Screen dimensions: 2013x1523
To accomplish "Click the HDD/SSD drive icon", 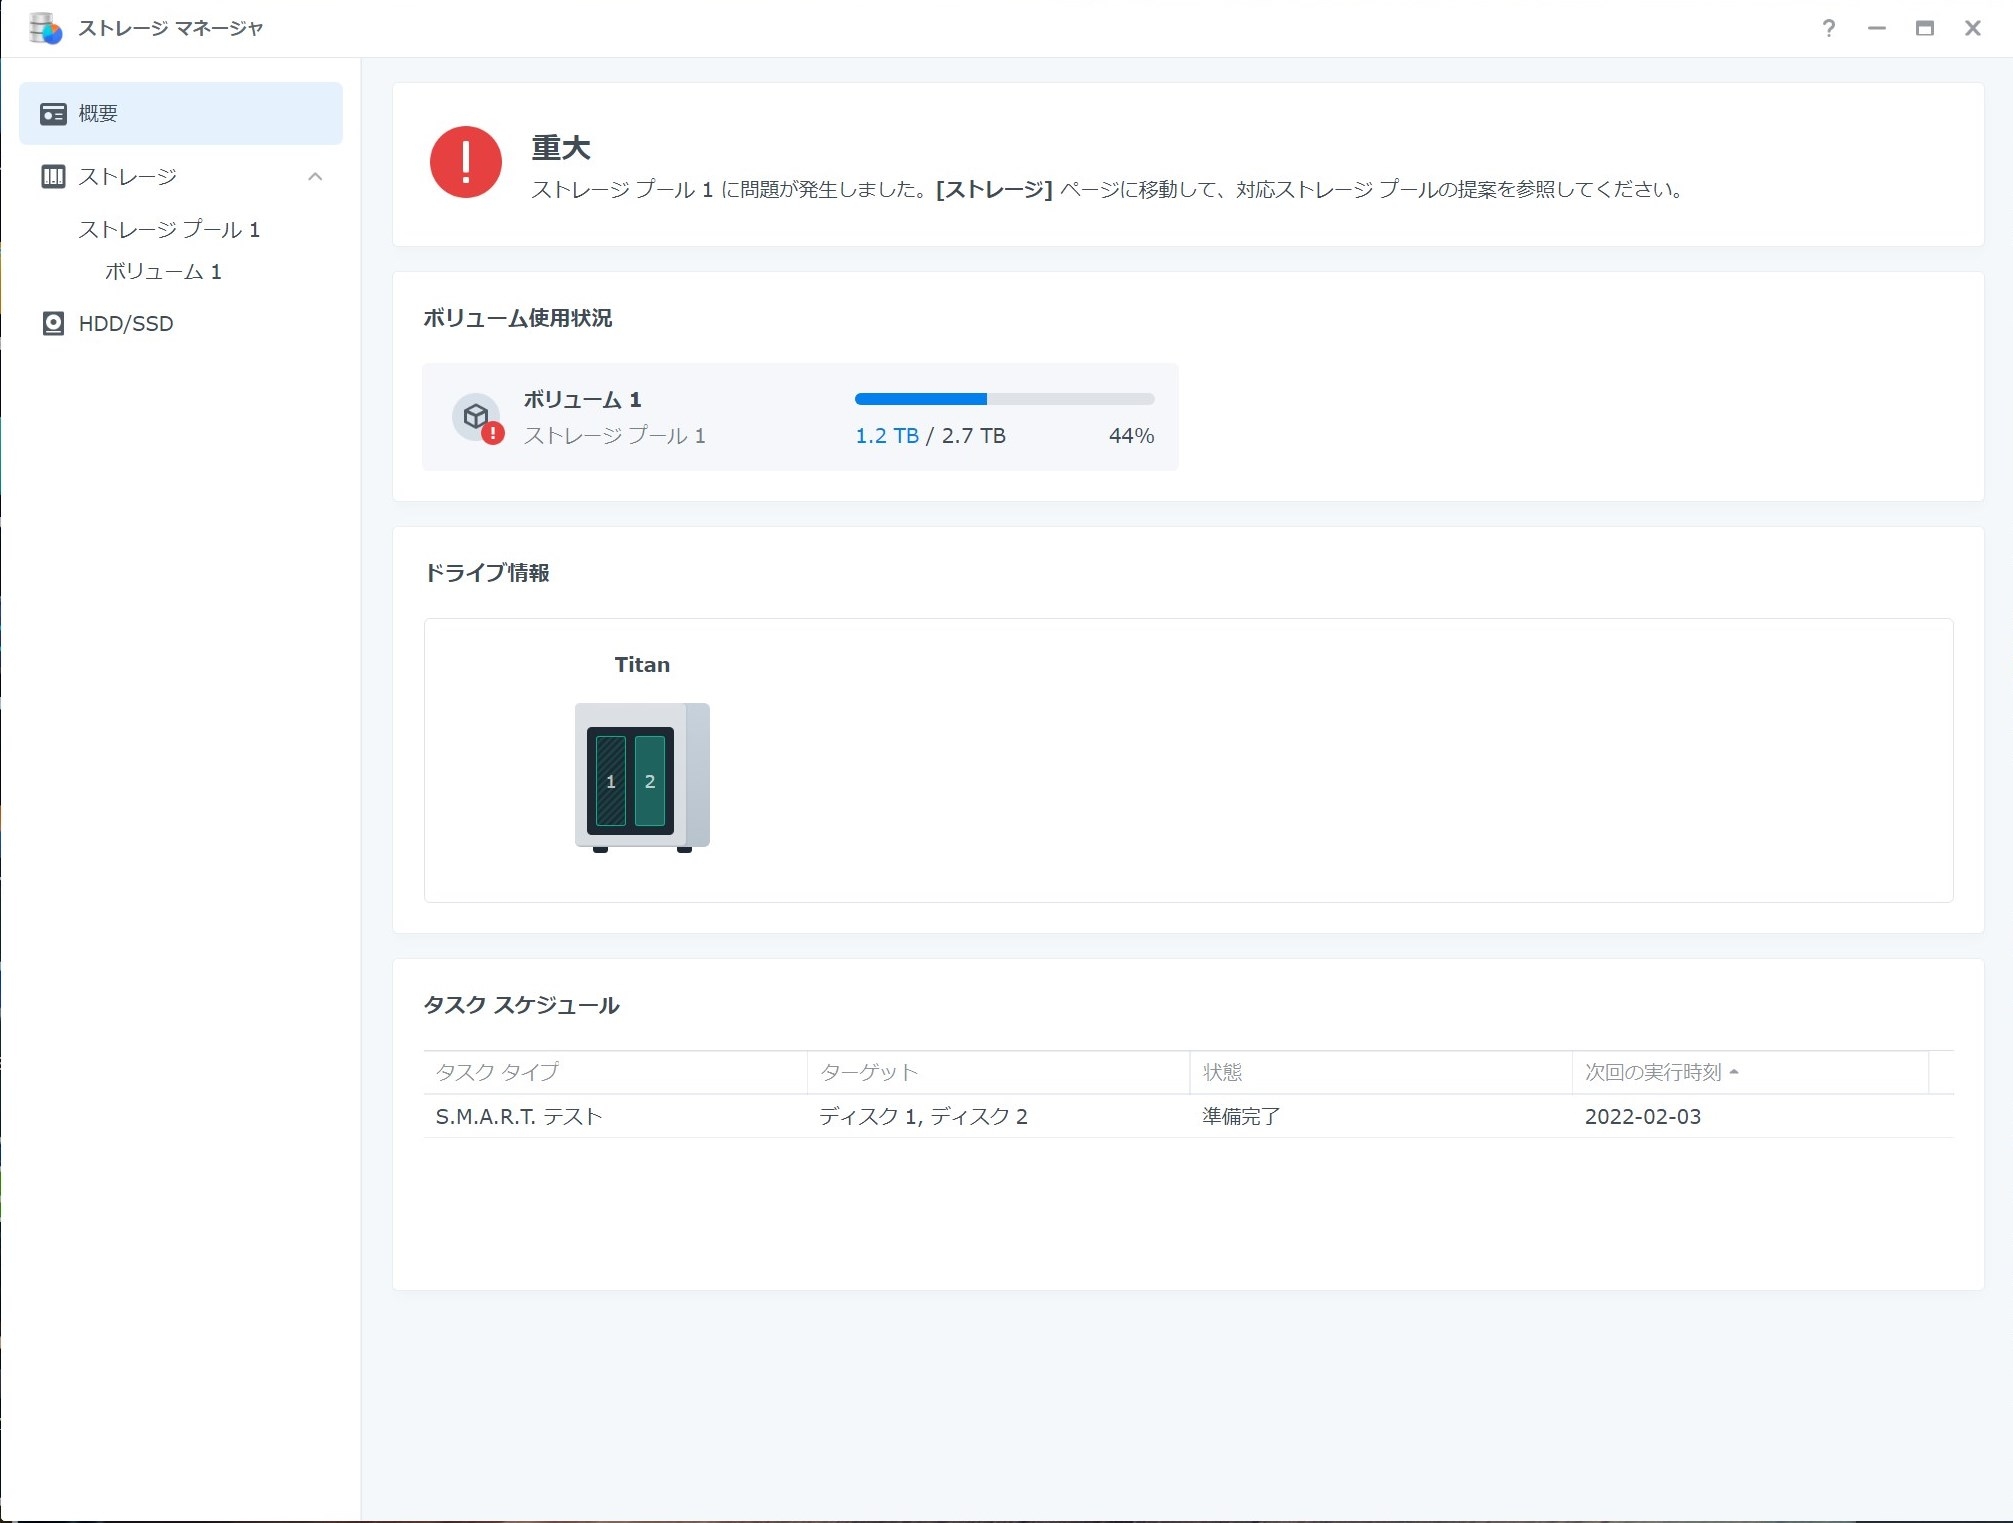I will coord(53,324).
